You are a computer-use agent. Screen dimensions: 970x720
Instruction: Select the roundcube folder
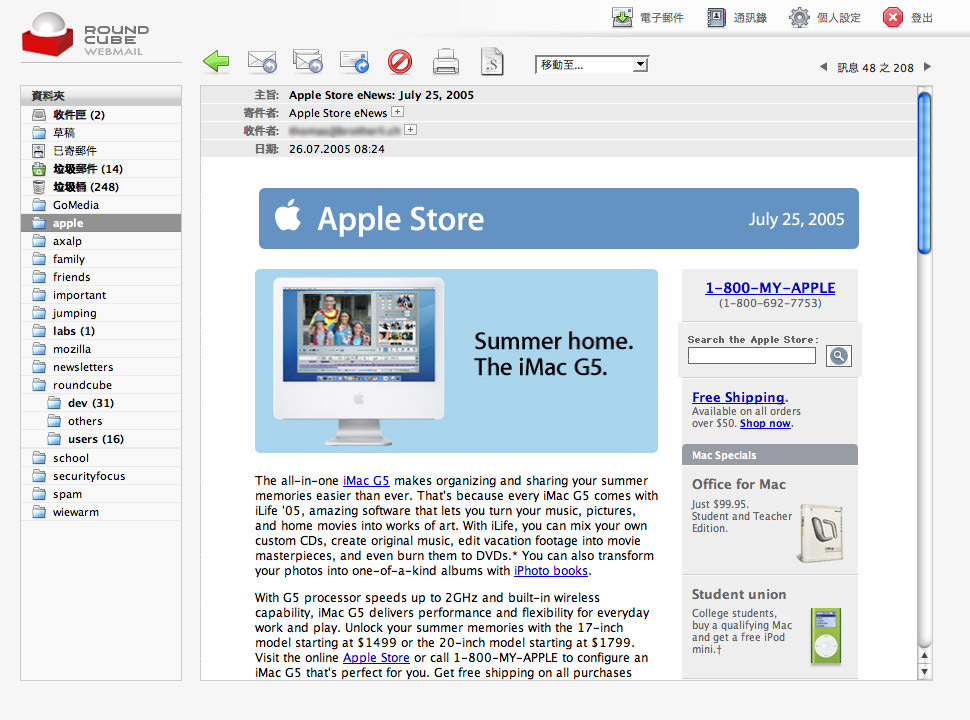coord(101,385)
